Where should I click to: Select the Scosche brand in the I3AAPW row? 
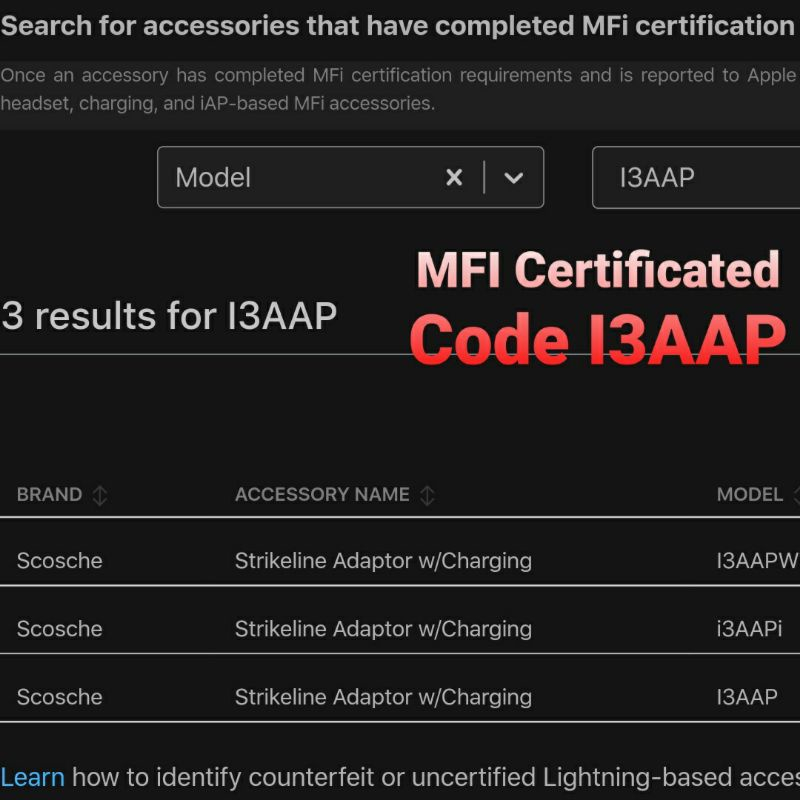59,561
